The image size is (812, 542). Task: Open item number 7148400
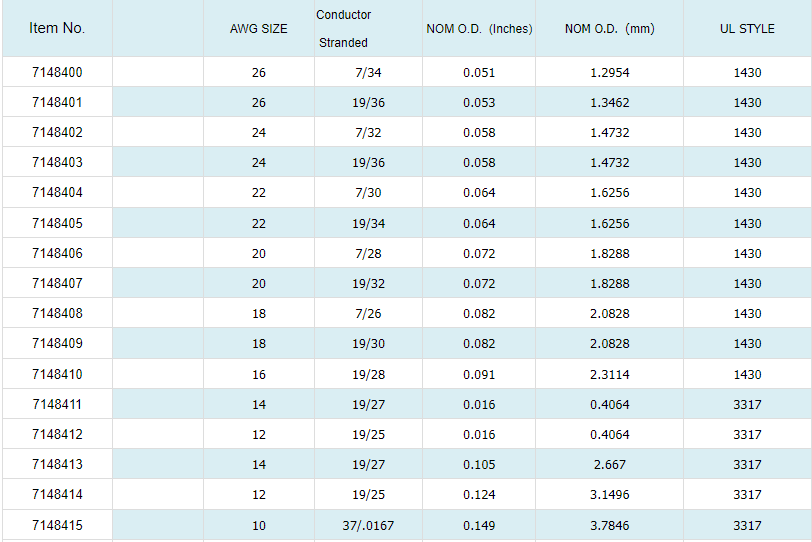57,72
